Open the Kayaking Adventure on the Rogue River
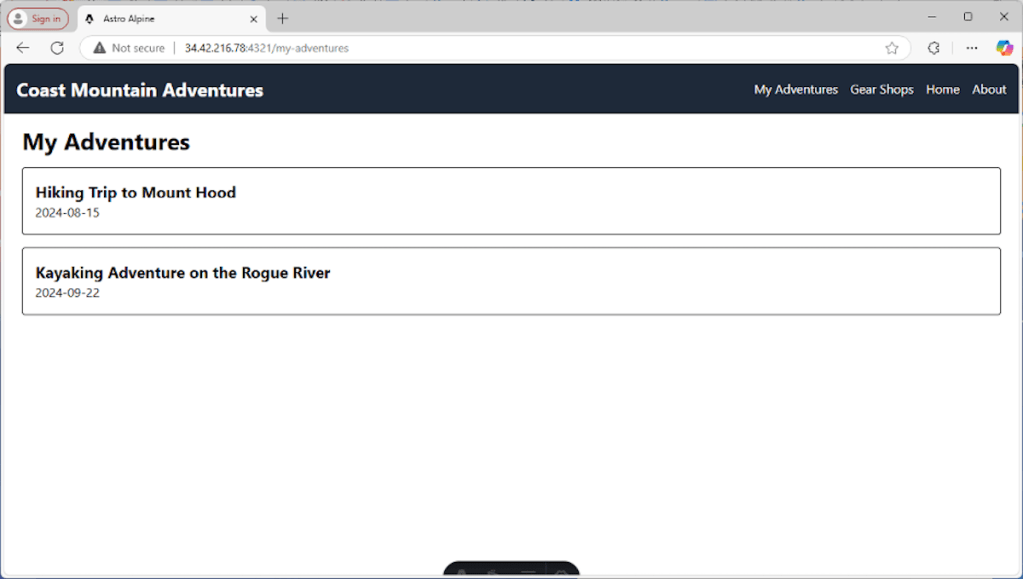Viewport: 1023px width, 579px height. pyautogui.click(x=182, y=273)
